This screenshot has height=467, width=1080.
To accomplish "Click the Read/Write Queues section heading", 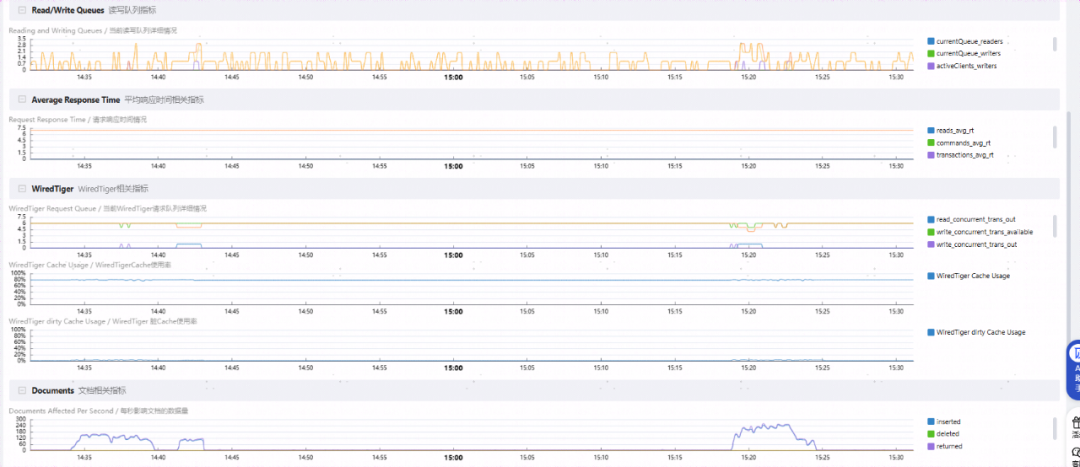I will 68,10.
